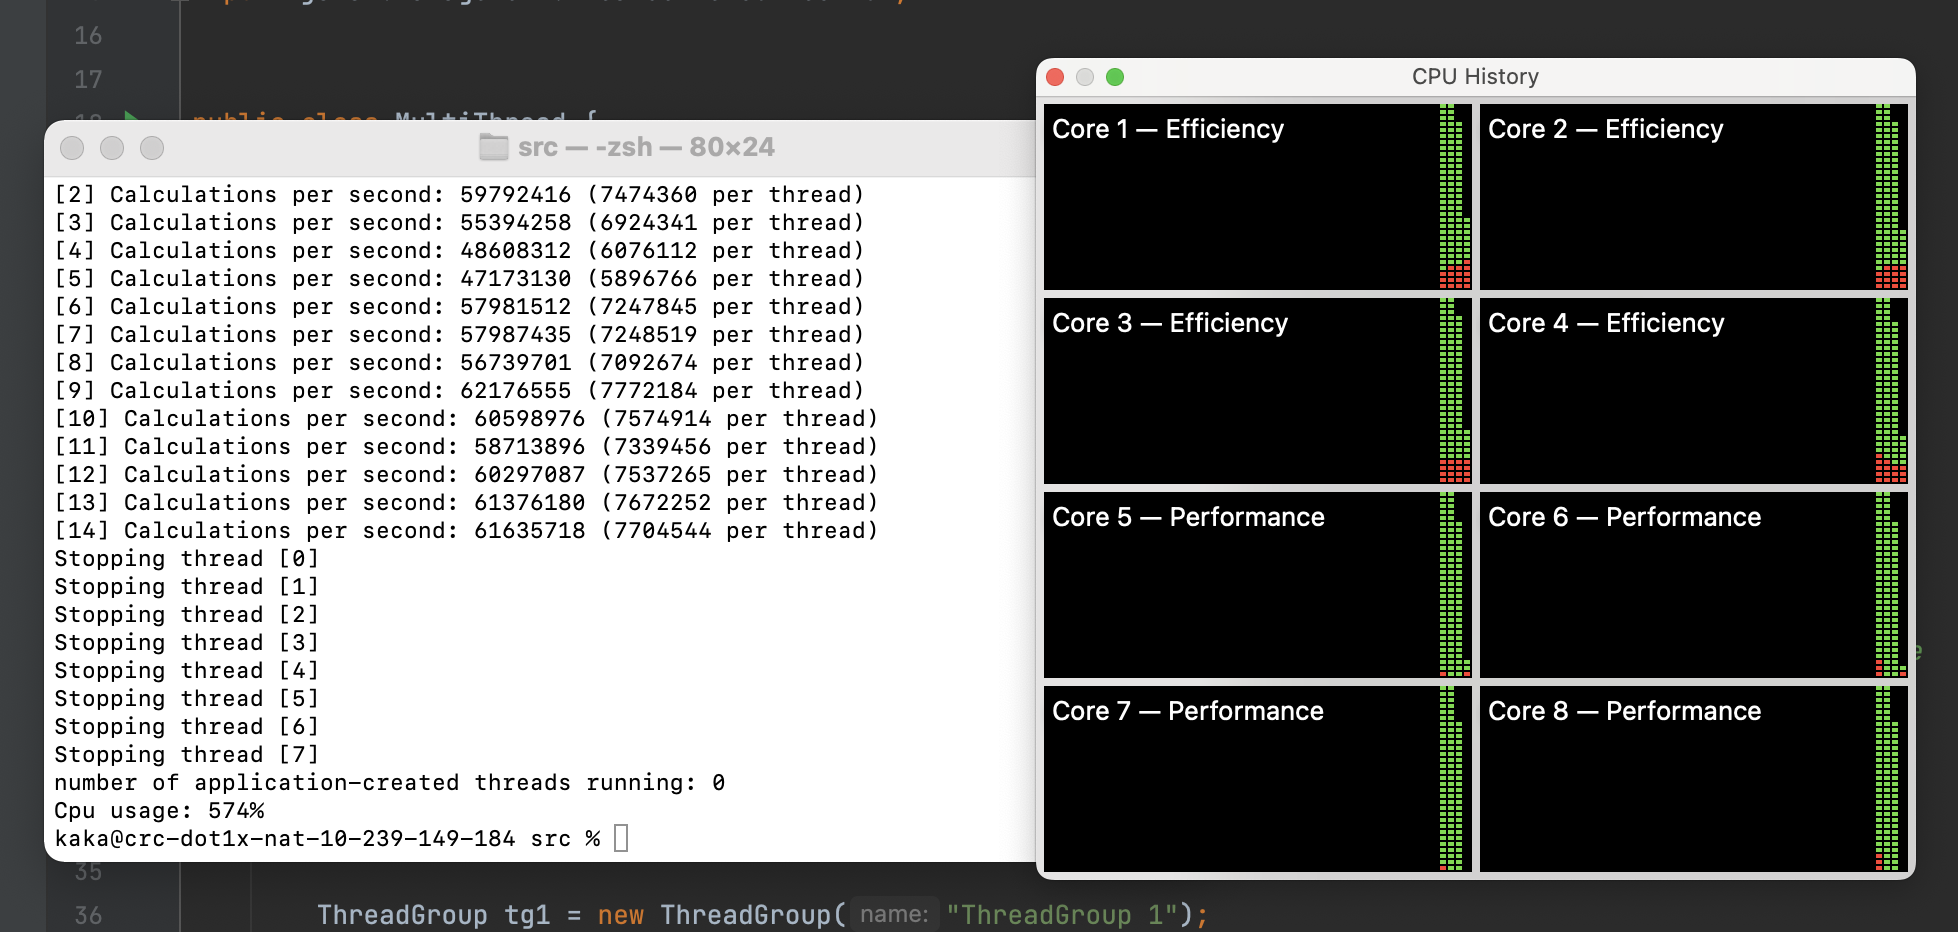Select the Core 6 — Performance graph
This screenshot has height=932, width=1958.
click(x=1693, y=585)
